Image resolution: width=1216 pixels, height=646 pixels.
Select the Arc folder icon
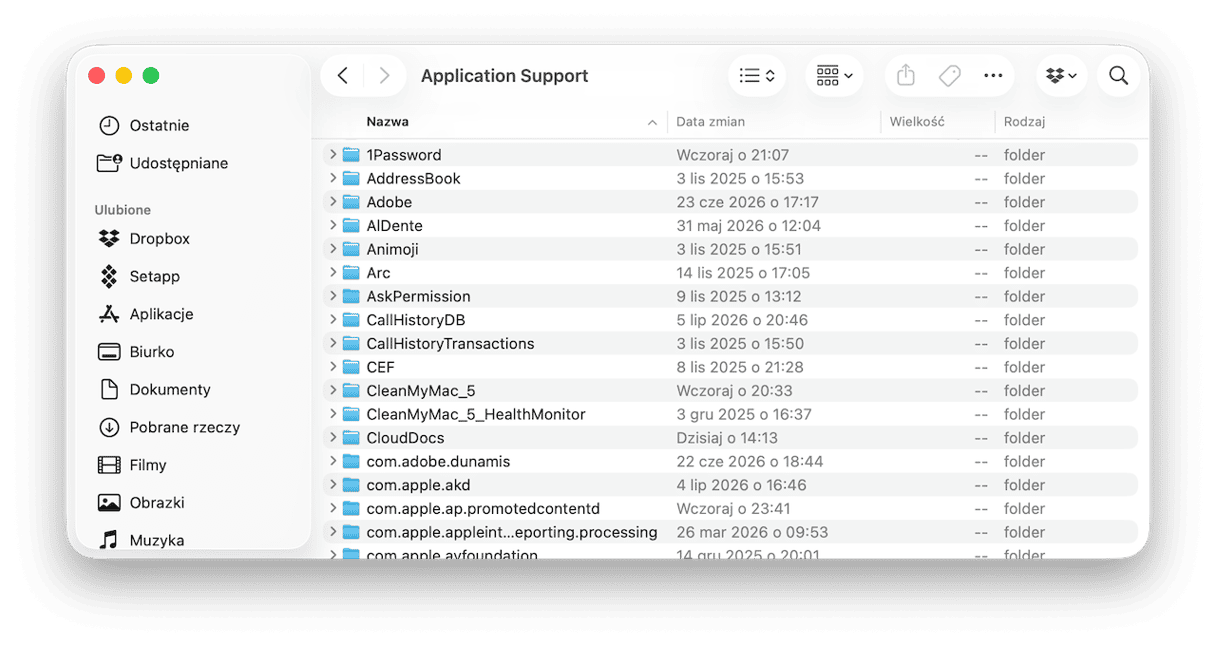(x=351, y=273)
